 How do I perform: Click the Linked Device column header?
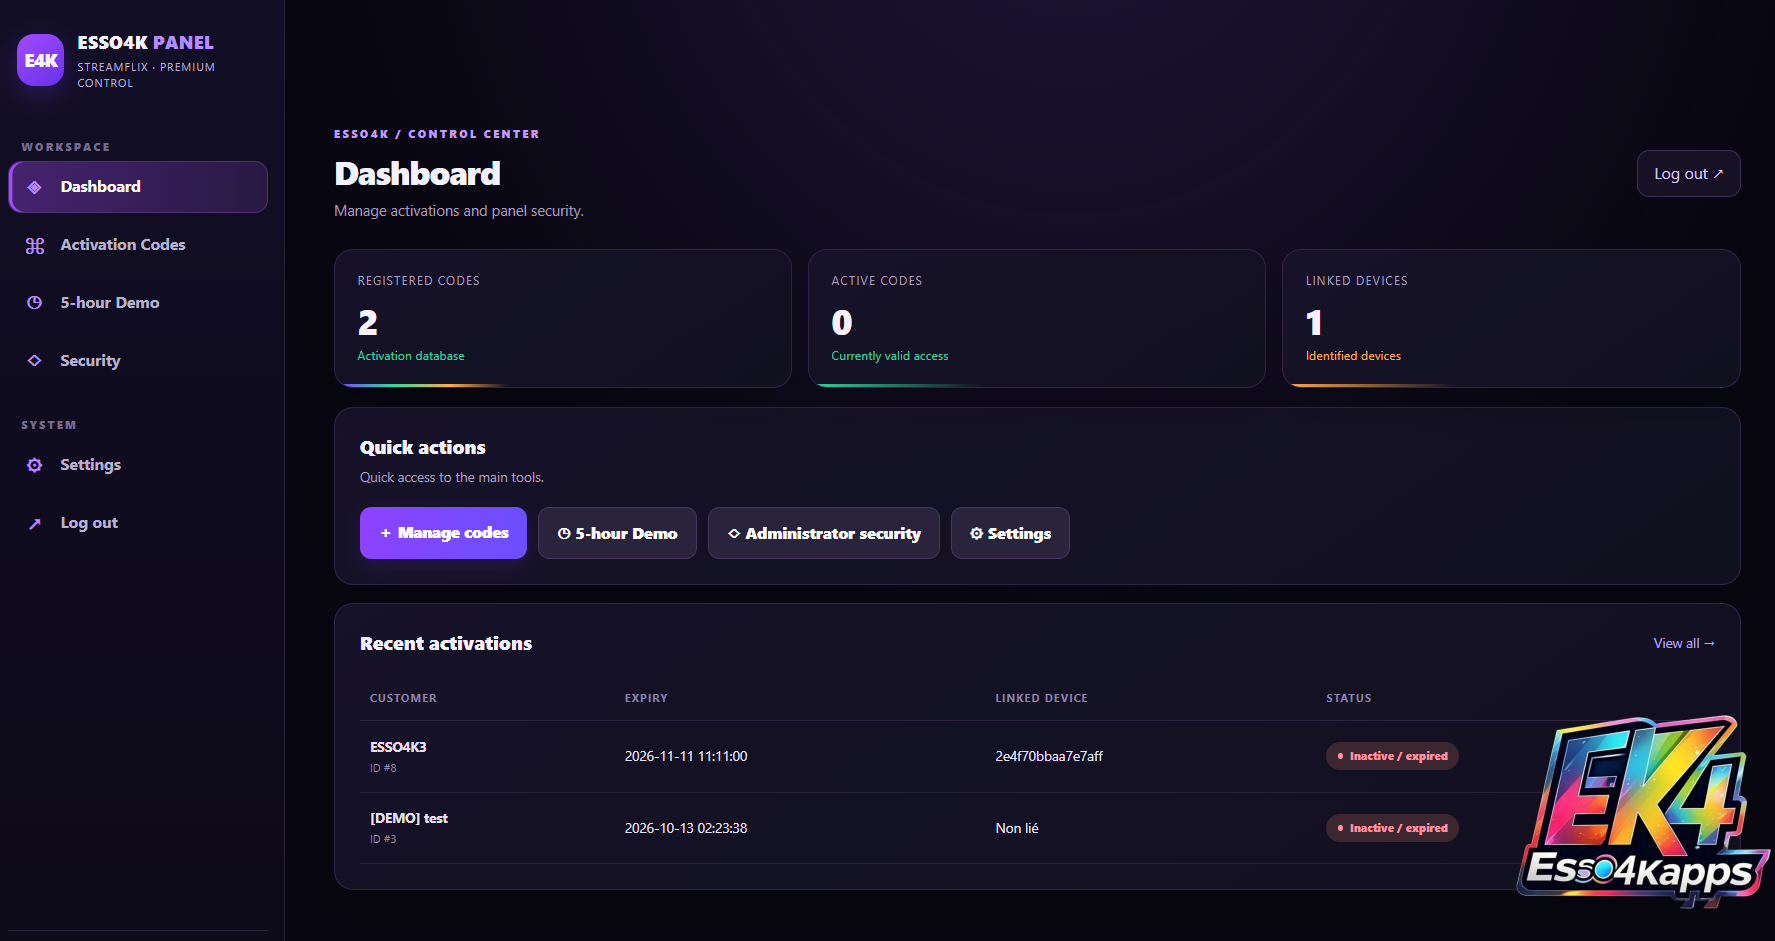coord(1041,698)
